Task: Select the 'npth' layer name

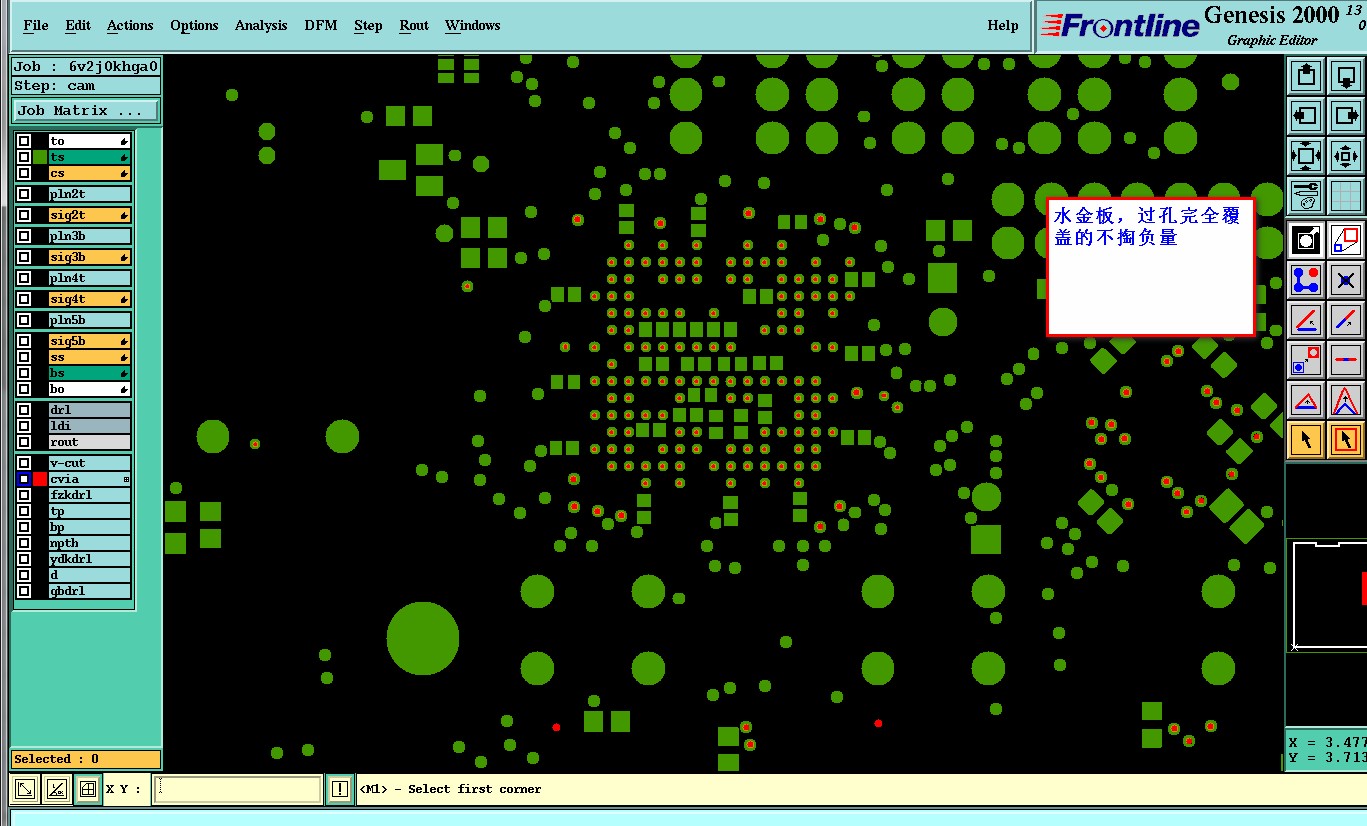Action: pyautogui.click(x=90, y=543)
